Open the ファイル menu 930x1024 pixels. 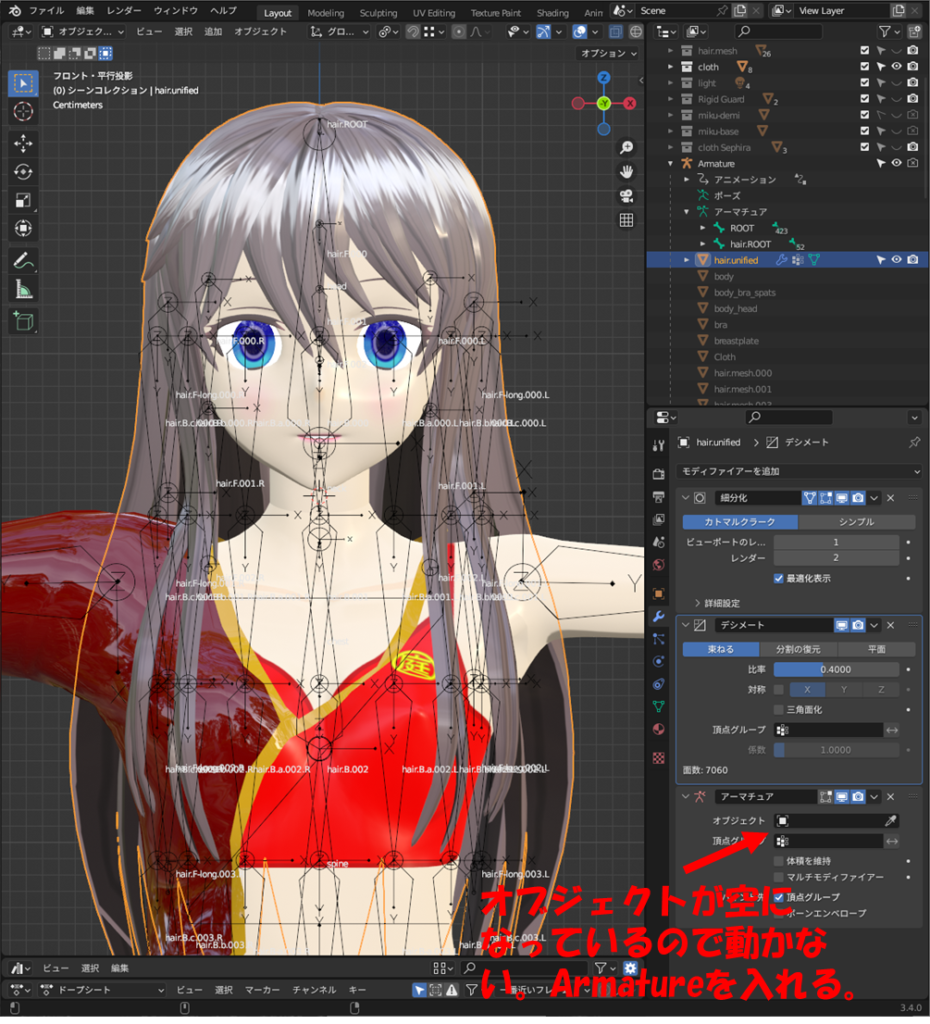pyautogui.click(x=46, y=11)
